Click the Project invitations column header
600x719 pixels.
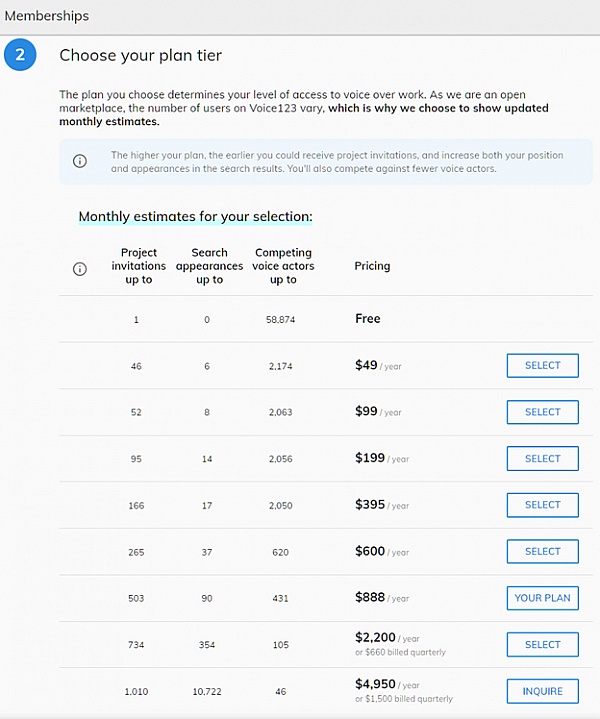click(x=139, y=266)
